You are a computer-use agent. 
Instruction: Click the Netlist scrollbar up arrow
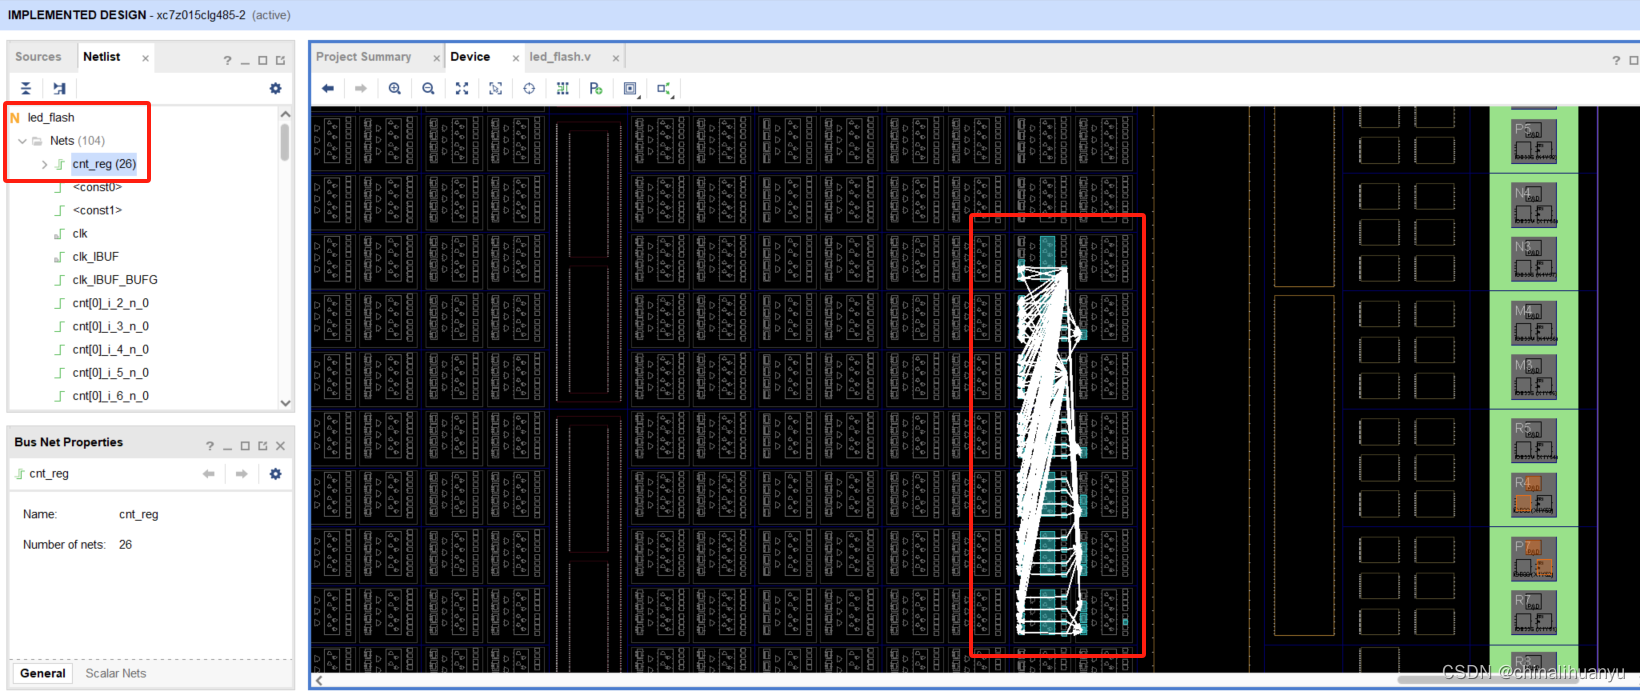[285, 114]
